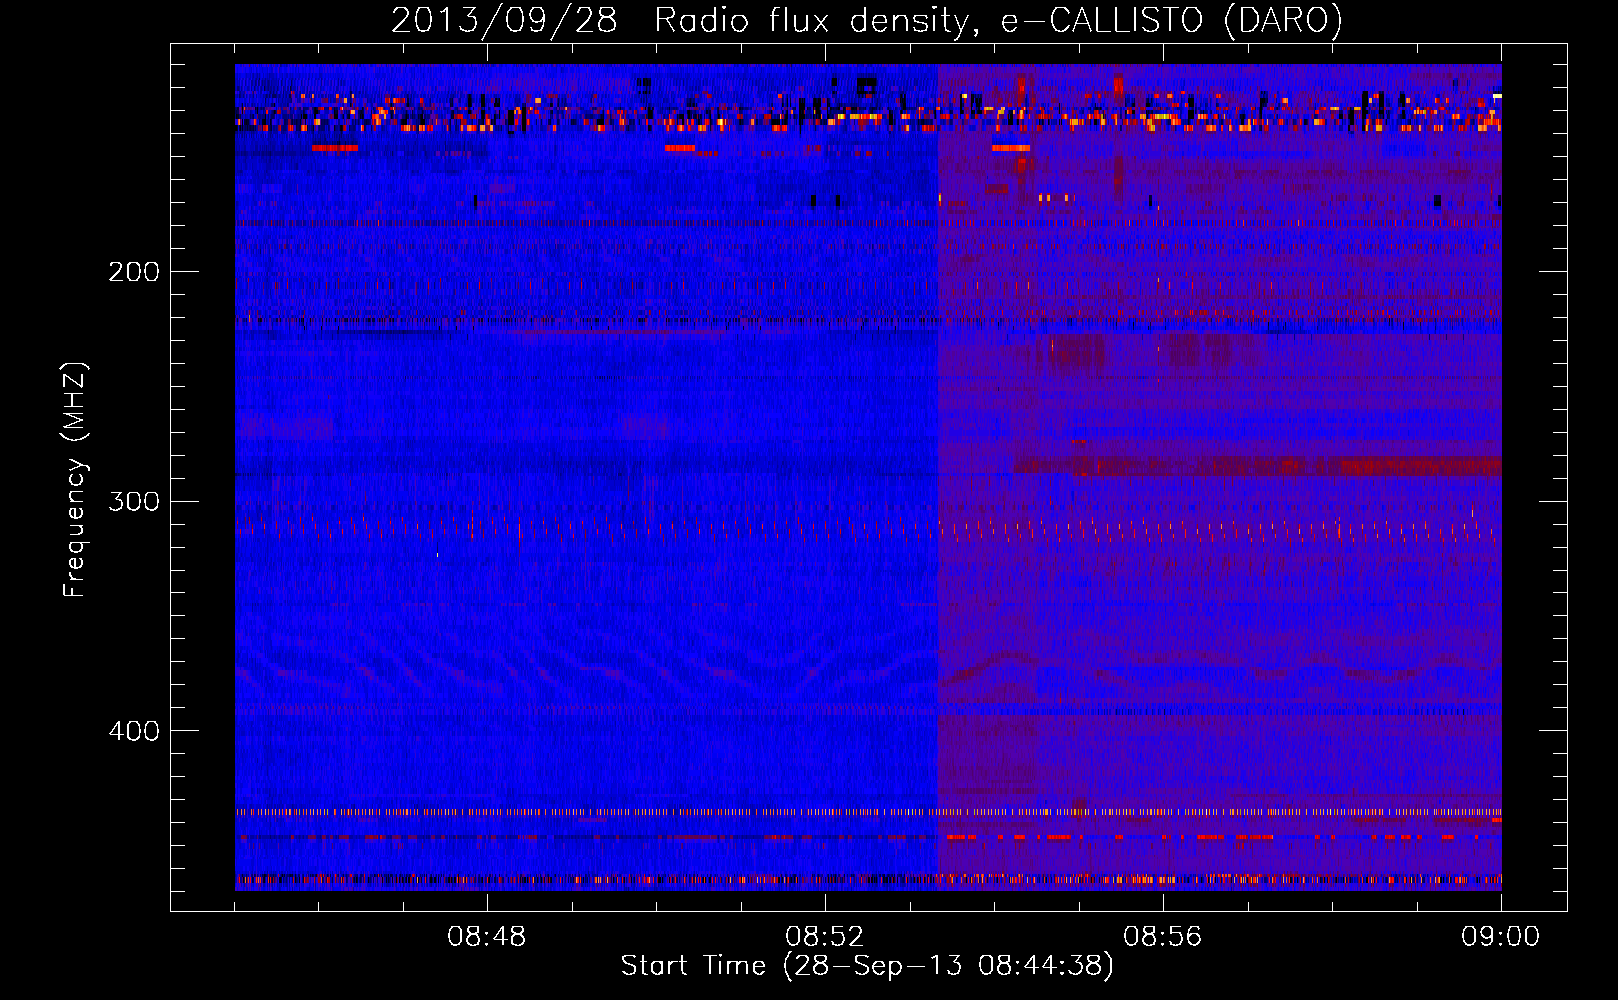Click the 08:52 time axis label
Screen dimensions: 1618x1000
(x=825, y=937)
